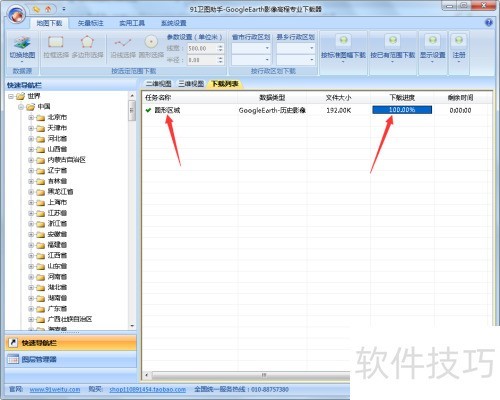Open the taobao.com shop link

click(x=148, y=389)
